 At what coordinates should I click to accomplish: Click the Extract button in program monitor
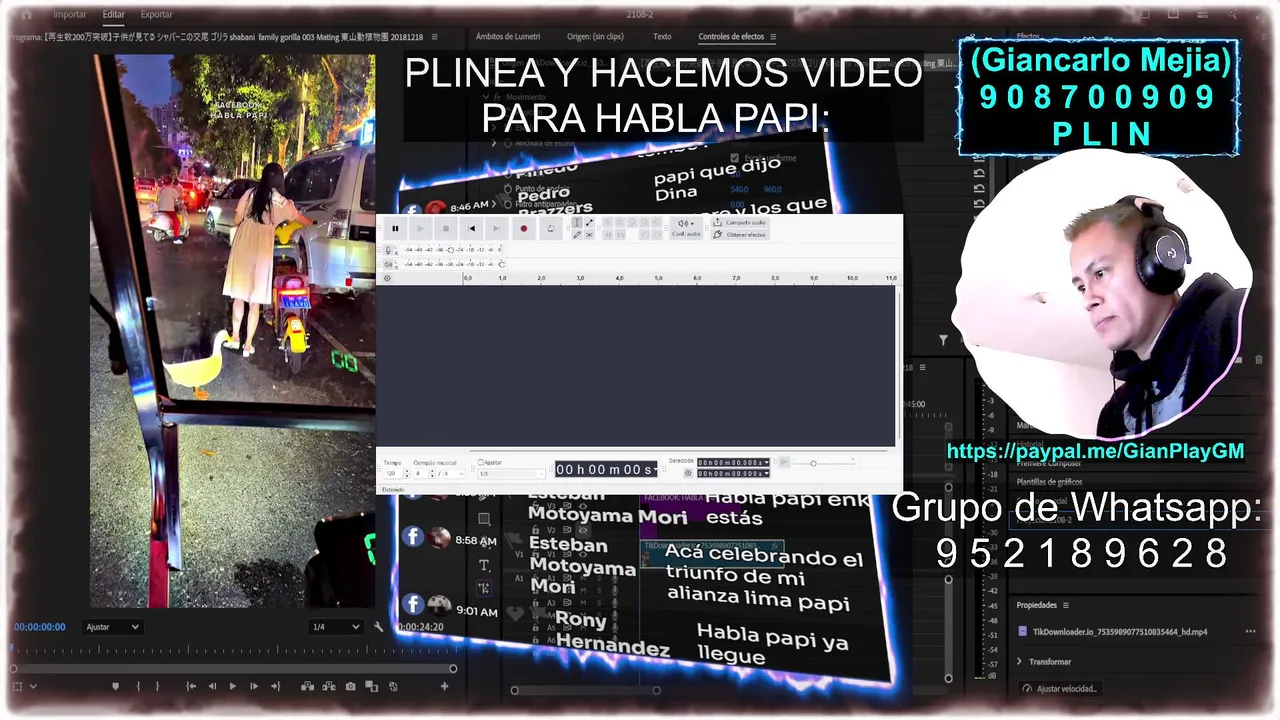[329, 686]
